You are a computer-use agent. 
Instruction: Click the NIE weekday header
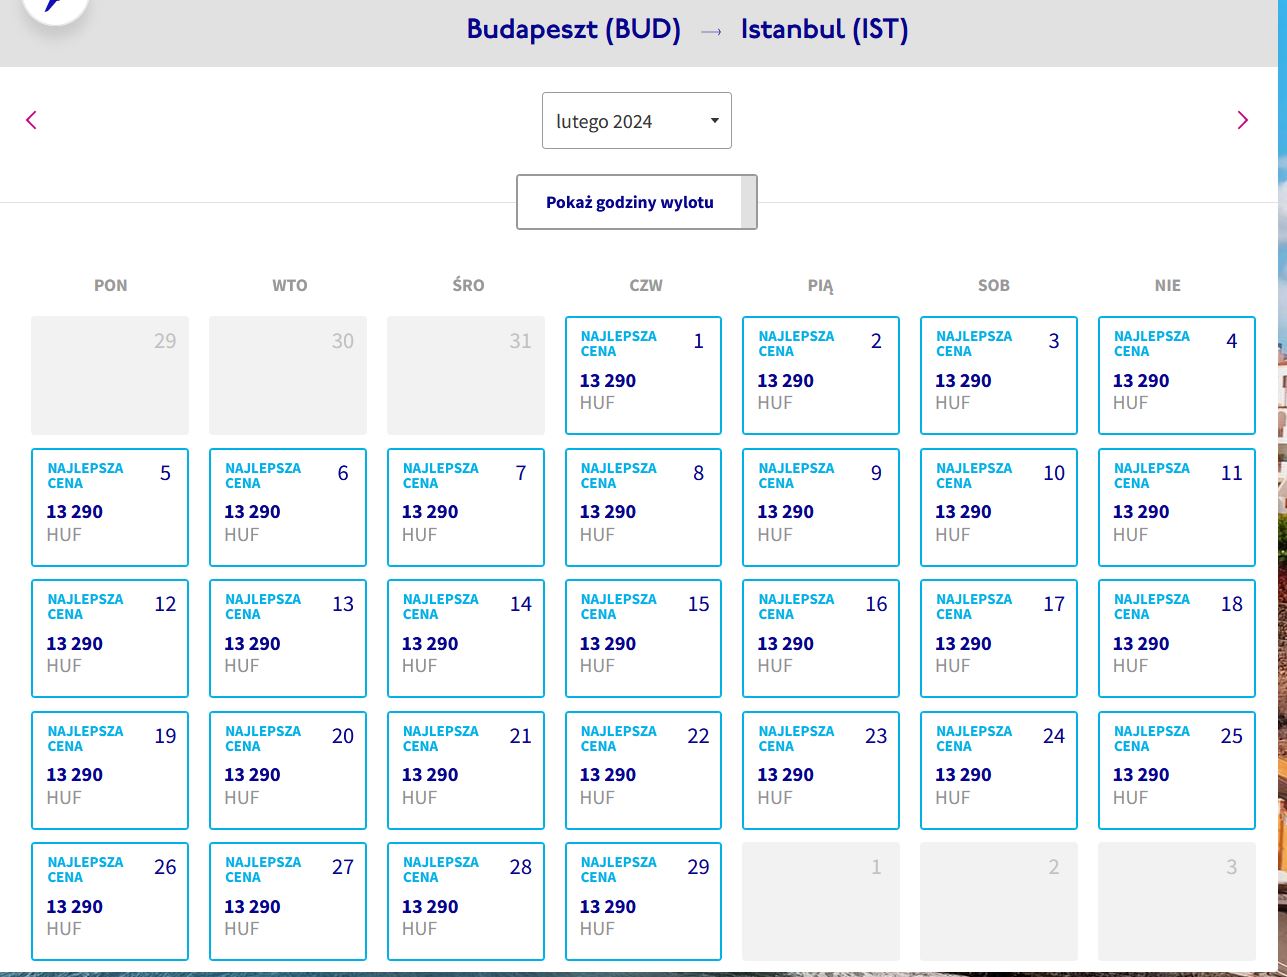[x=1167, y=285]
